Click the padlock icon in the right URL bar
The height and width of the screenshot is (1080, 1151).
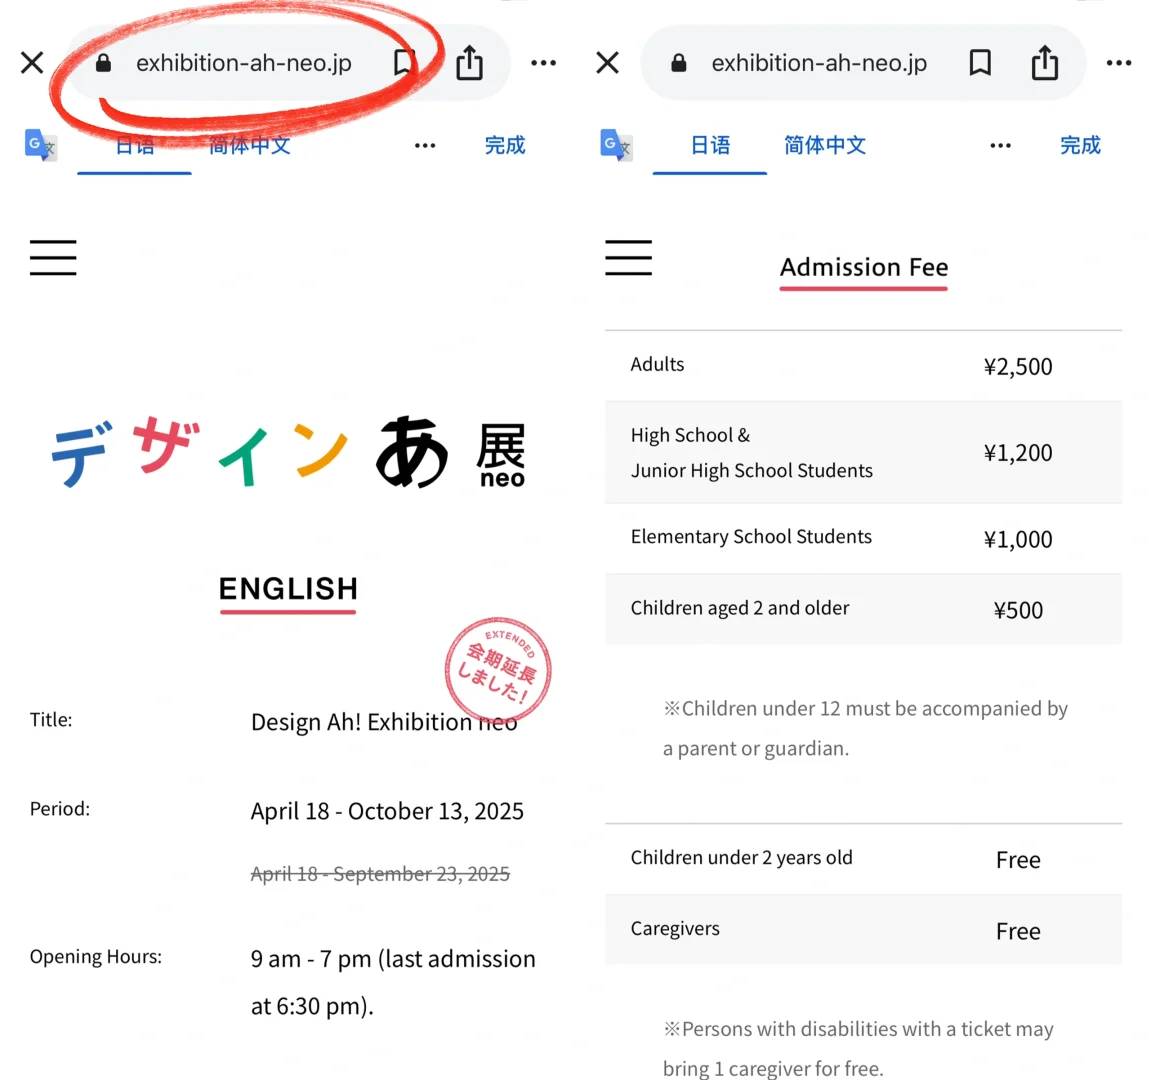(x=677, y=62)
